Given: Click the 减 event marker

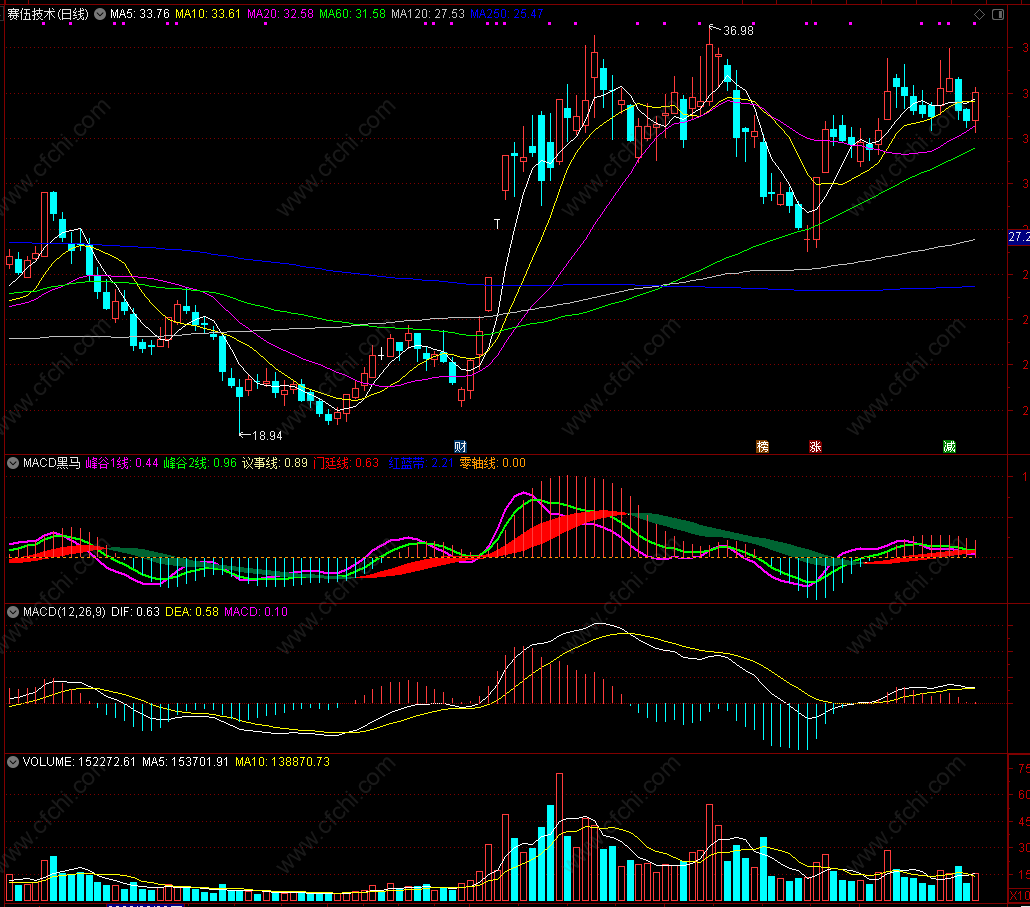Looking at the screenshot, I should click(x=949, y=447).
